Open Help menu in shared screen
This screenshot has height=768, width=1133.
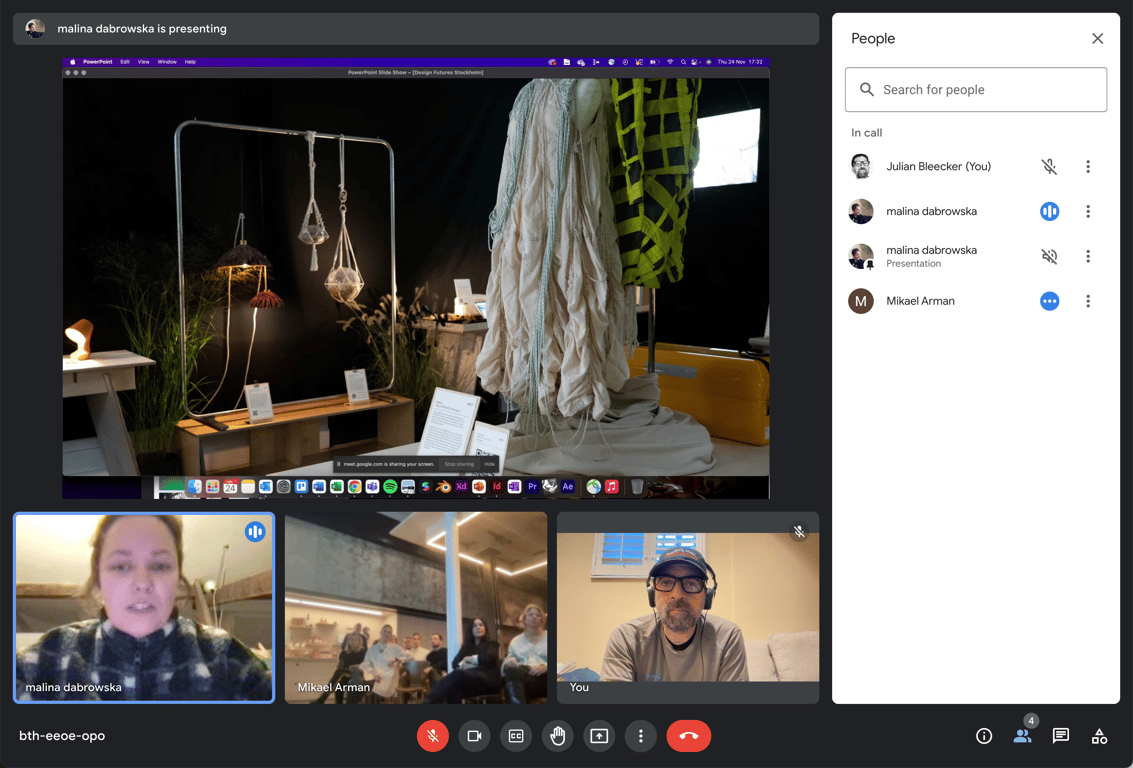pyautogui.click(x=190, y=62)
